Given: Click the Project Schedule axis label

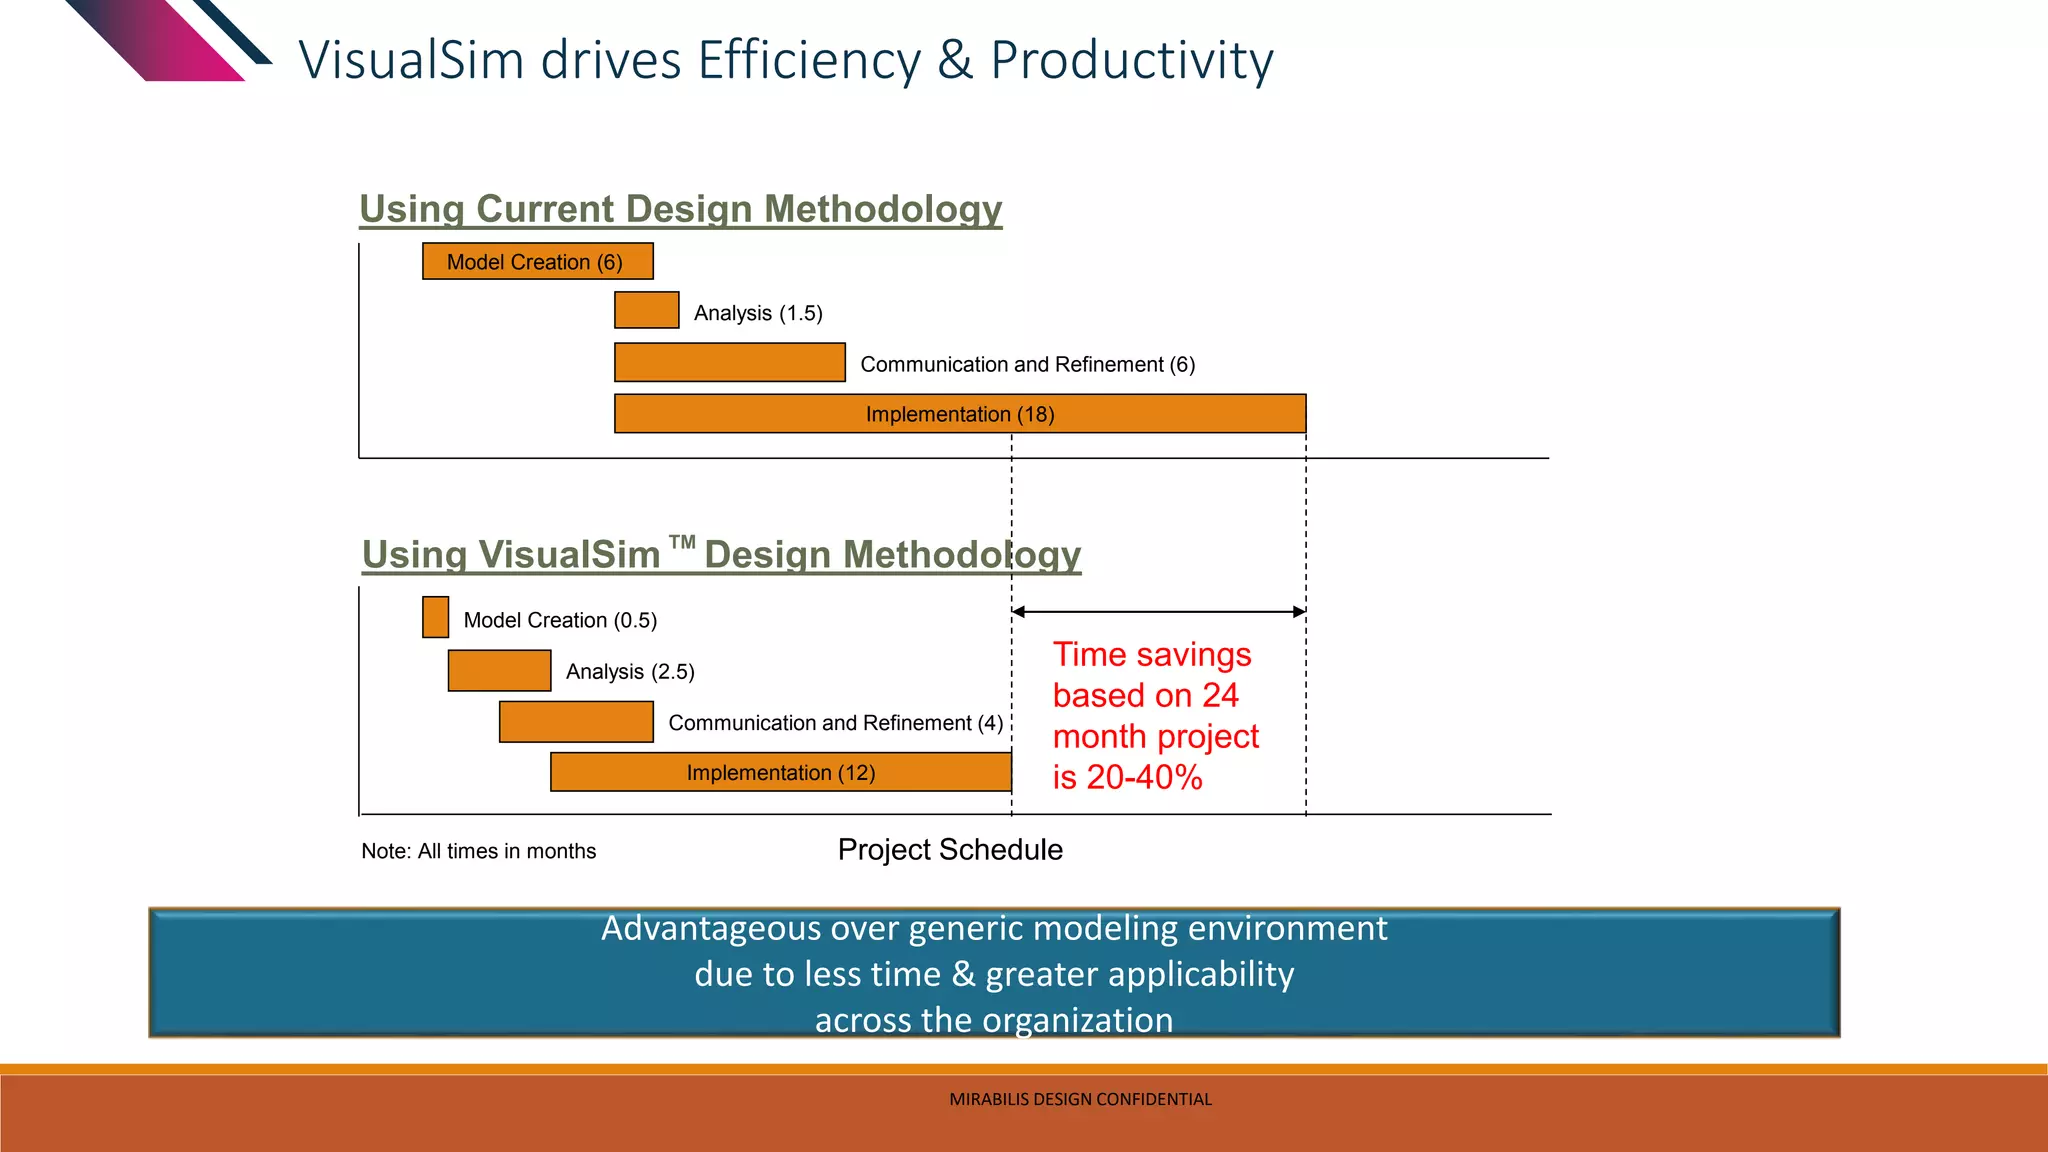Looking at the screenshot, I should (950, 850).
